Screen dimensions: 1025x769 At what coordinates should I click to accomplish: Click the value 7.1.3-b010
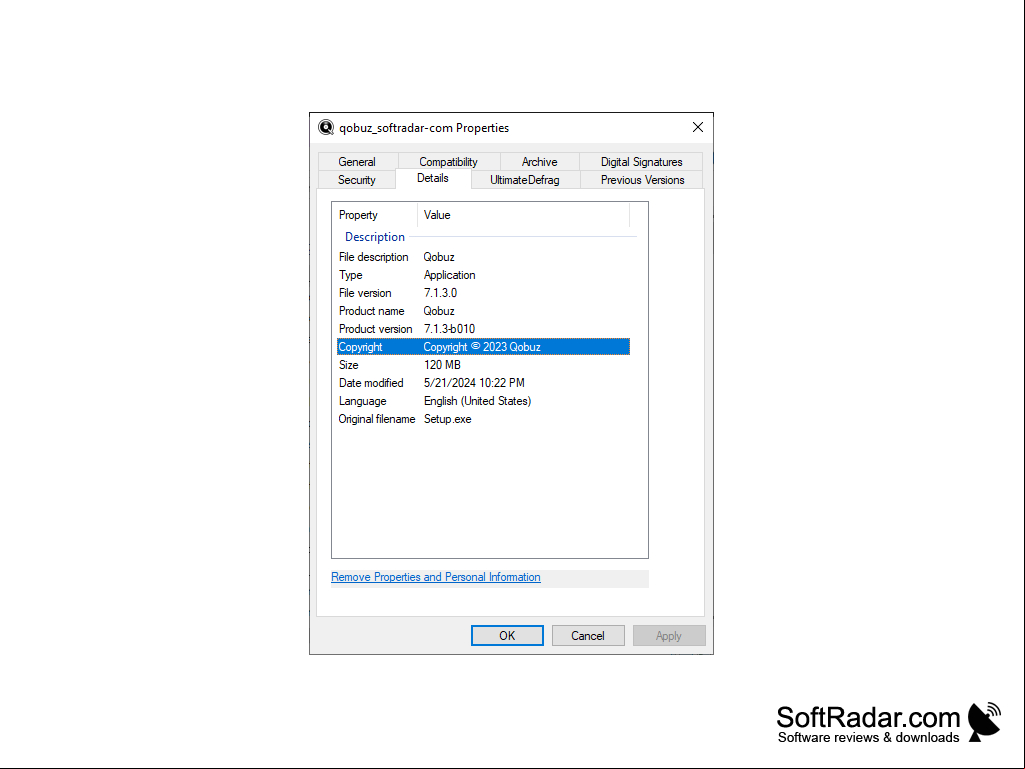point(449,329)
